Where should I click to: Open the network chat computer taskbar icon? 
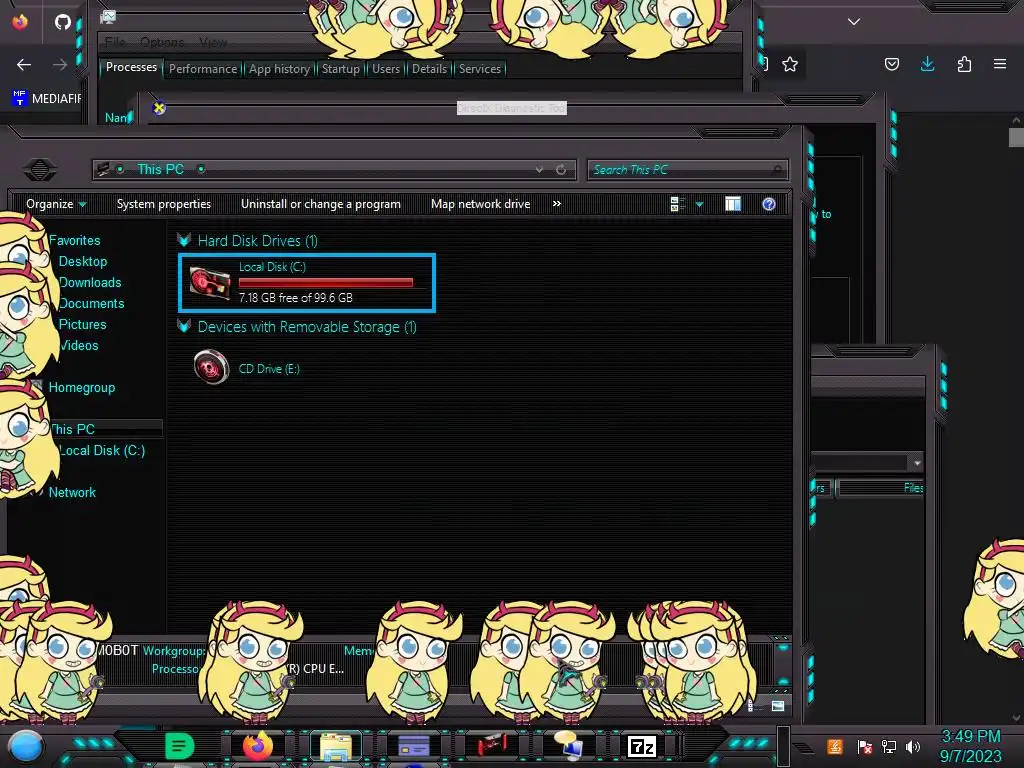click(x=568, y=746)
